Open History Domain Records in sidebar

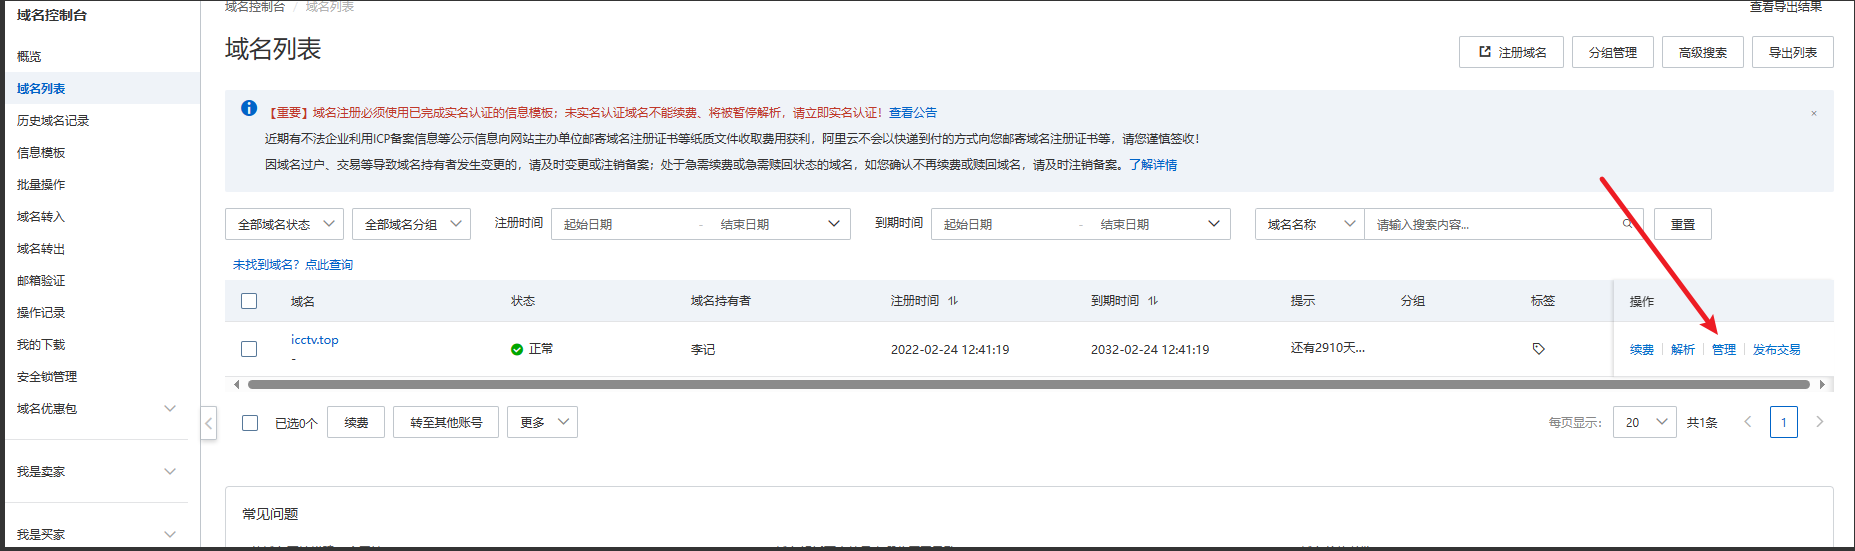pyautogui.click(x=53, y=121)
